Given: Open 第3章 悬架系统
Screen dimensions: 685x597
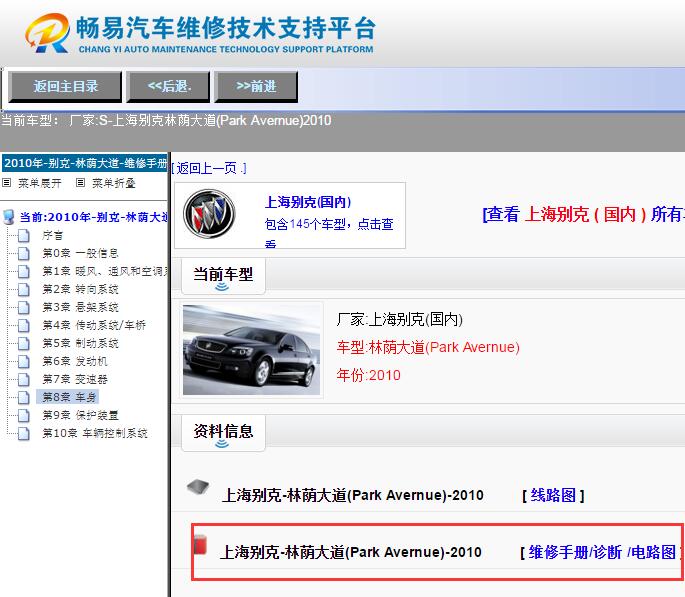Looking at the screenshot, I should coord(80,307).
